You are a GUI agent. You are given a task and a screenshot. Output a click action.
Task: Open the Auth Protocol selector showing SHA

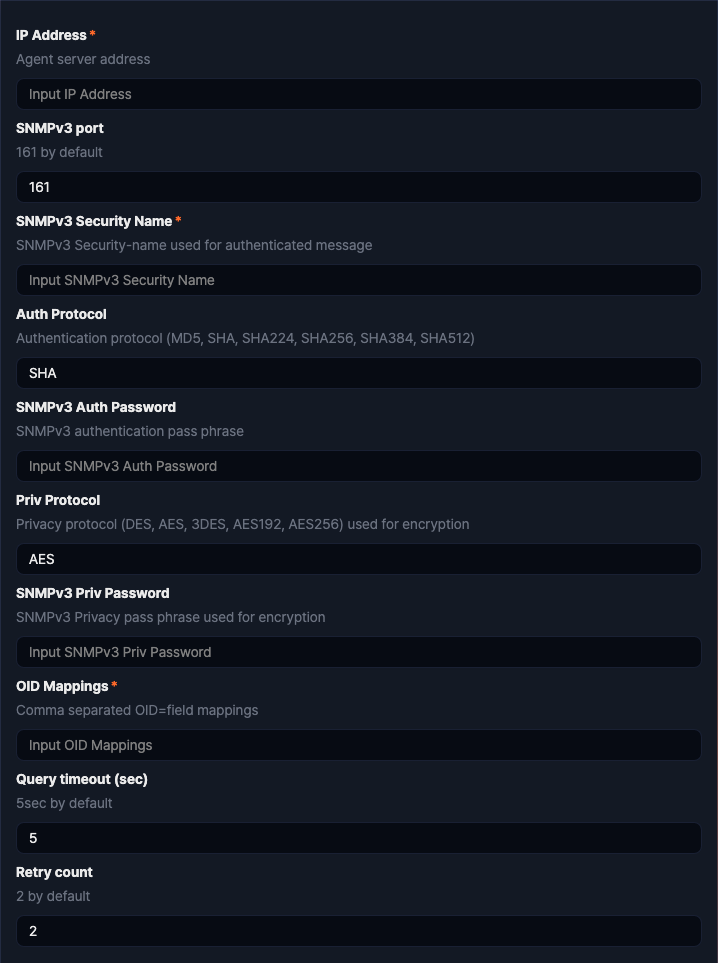tap(358, 373)
